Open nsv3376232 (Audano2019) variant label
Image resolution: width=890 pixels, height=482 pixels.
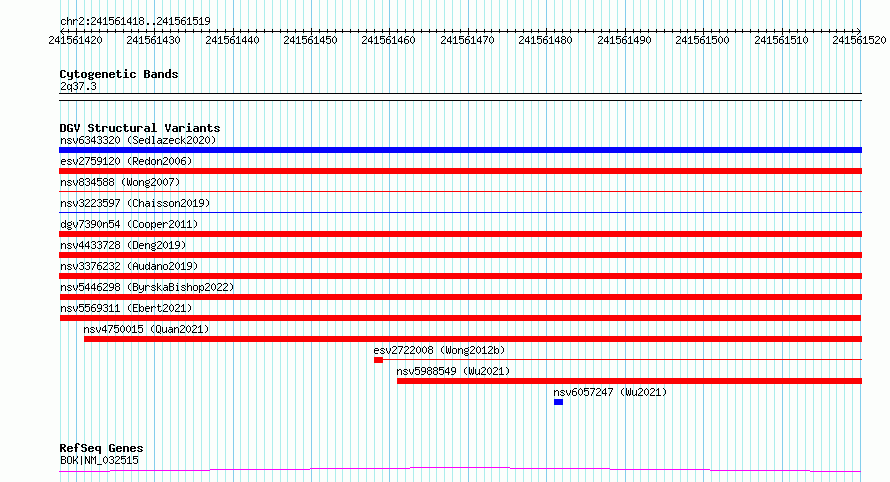coord(129,266)
